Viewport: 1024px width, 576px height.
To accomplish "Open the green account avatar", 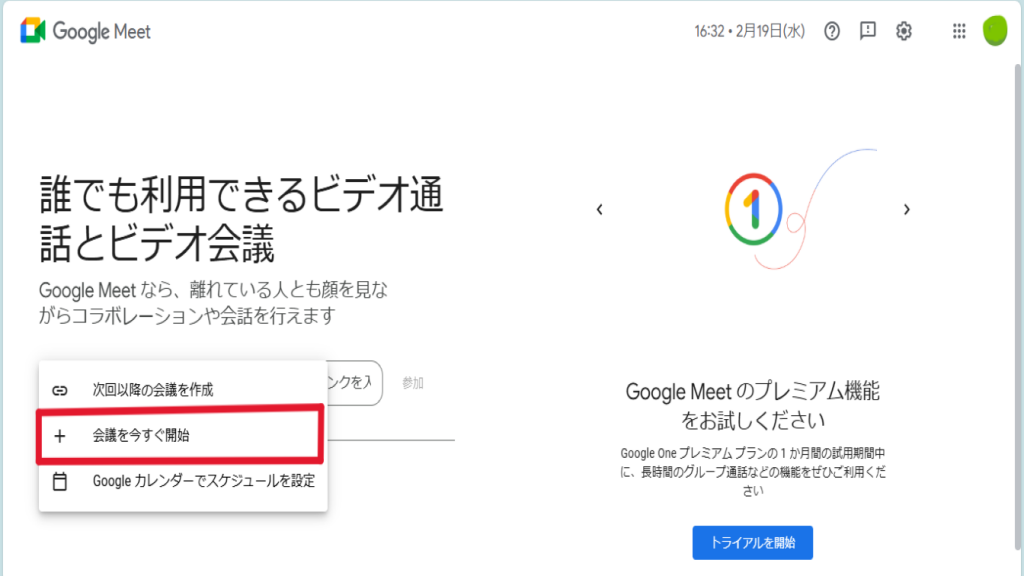I will (x=995, y=31).
